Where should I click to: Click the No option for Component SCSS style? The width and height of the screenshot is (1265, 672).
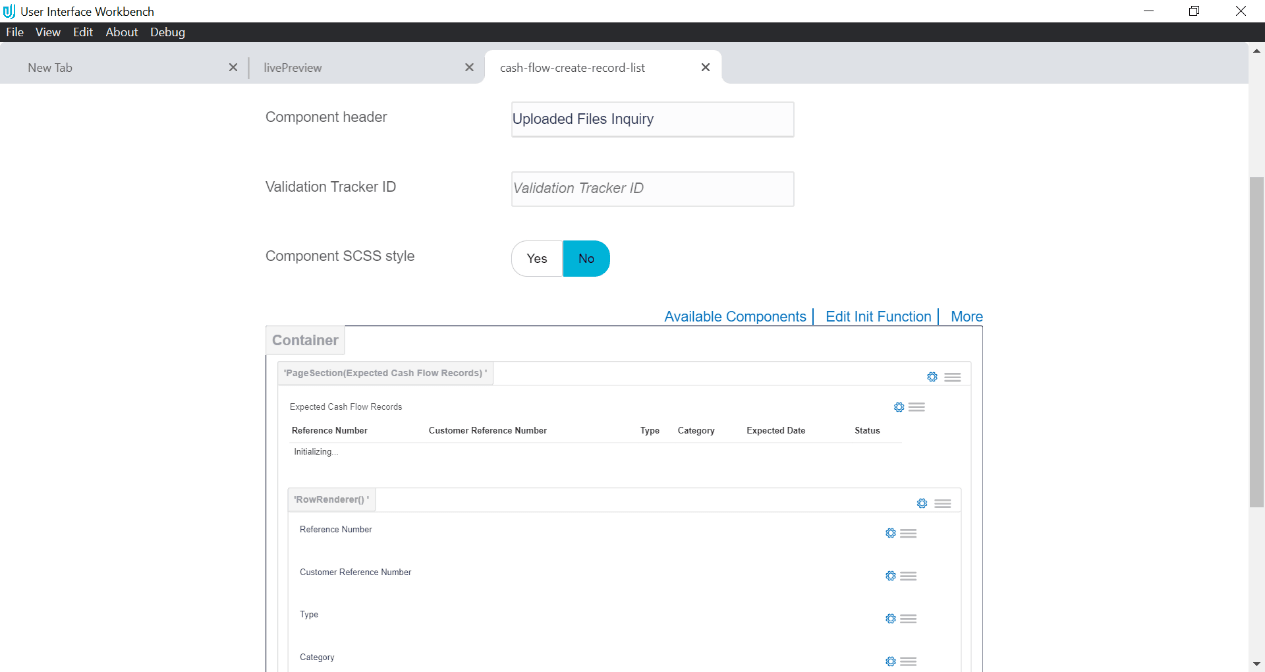pyautogui.click(x=586, y=258)
